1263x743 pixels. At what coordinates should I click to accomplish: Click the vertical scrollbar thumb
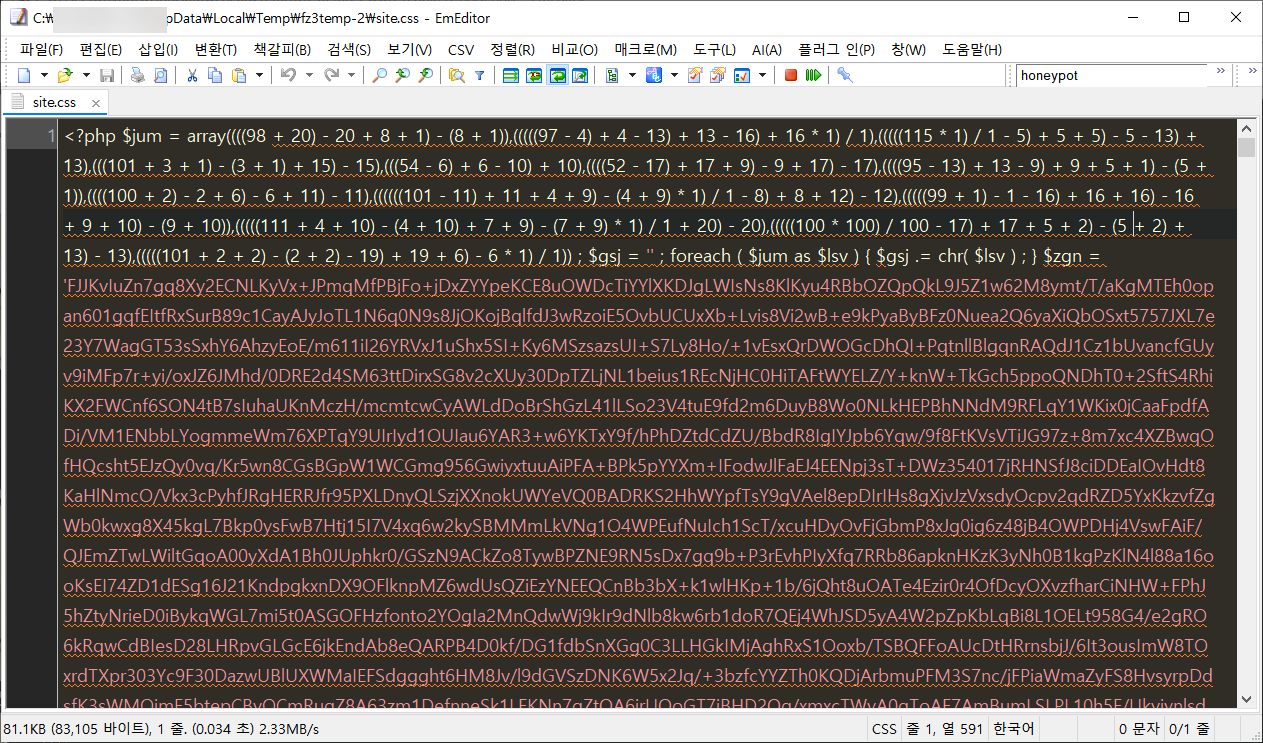pyautogui.click(x=1246, y=149)
